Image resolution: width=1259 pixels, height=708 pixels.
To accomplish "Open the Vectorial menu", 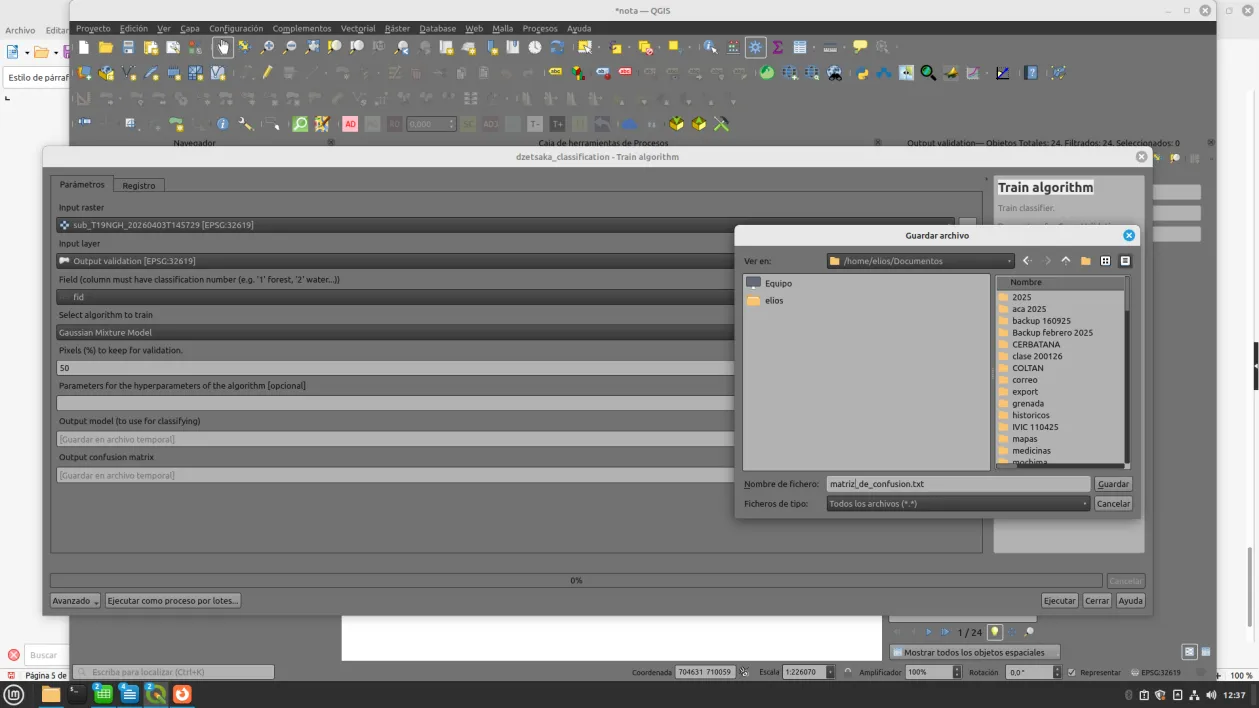I will coord(358,29).
